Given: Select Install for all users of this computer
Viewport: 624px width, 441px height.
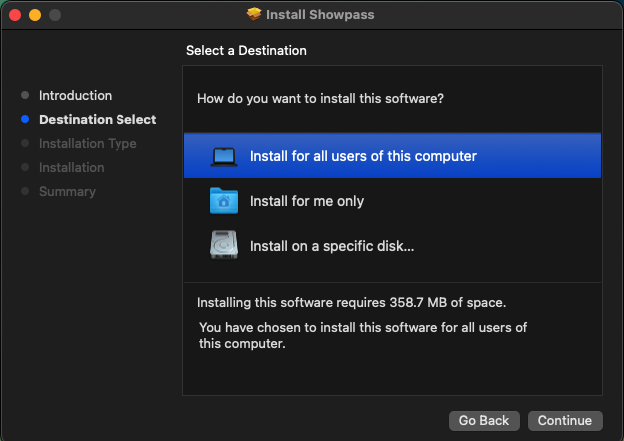Looking at the screenshot, I should point(392,156).
